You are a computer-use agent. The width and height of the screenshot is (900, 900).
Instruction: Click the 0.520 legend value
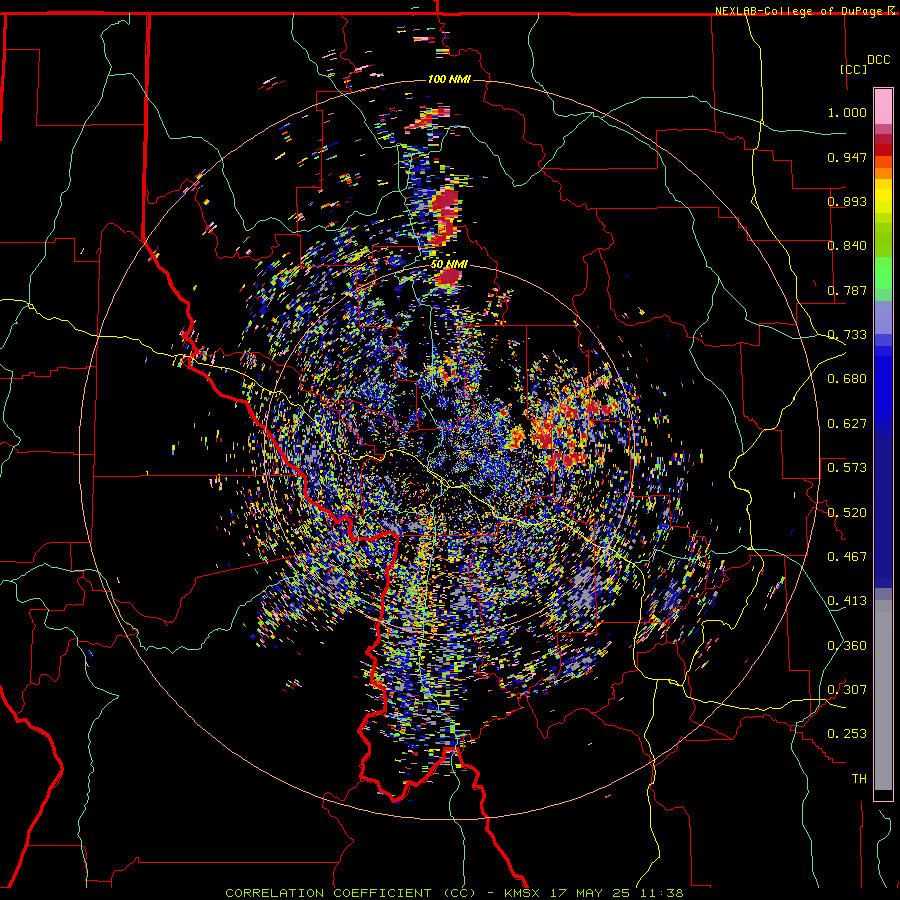[x=847, y=513]
